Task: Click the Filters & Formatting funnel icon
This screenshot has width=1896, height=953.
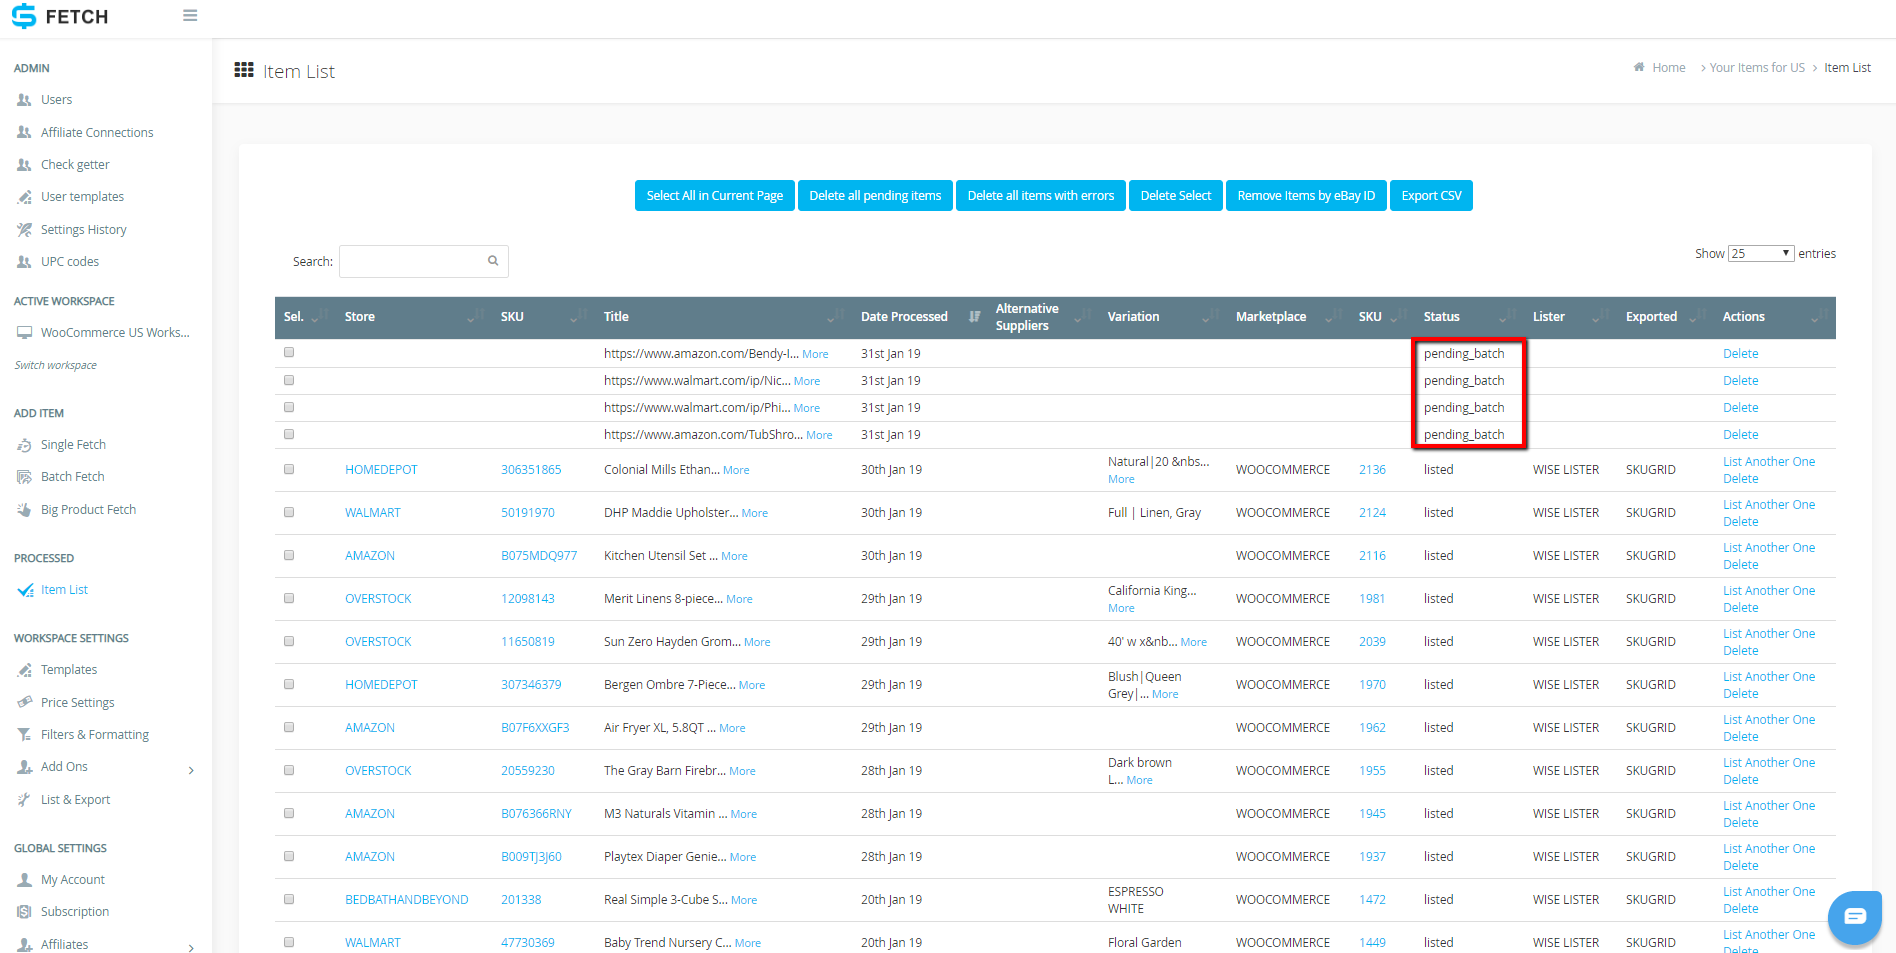Action: pyautogui.click(x=24, y=735)
